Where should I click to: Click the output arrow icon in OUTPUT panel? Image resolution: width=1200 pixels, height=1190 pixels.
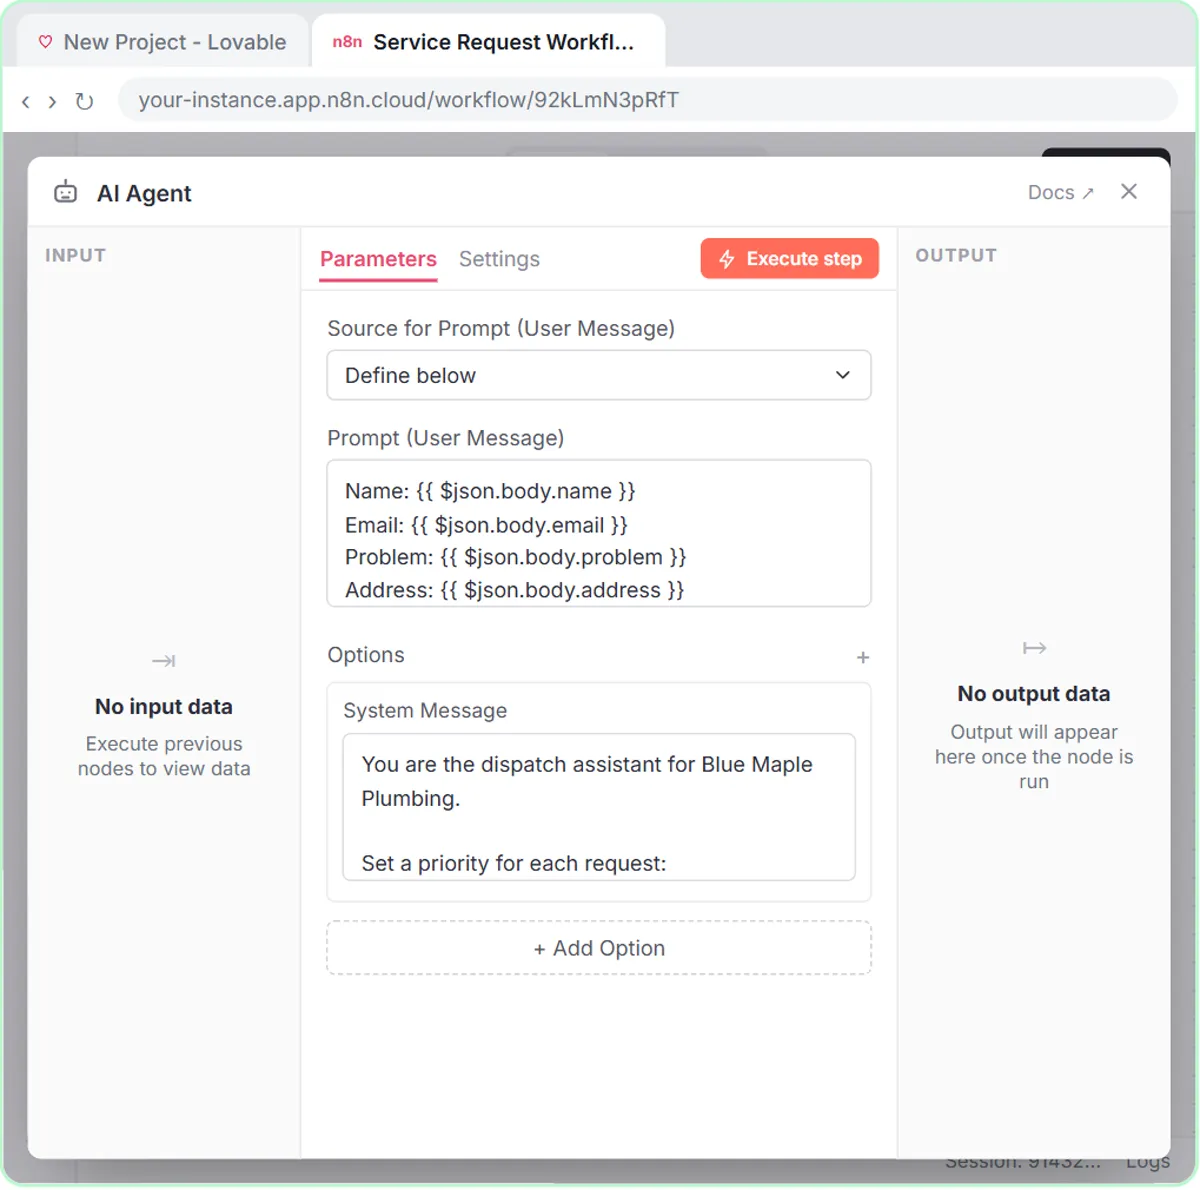pyautogui.click(x=1034, y=648)
